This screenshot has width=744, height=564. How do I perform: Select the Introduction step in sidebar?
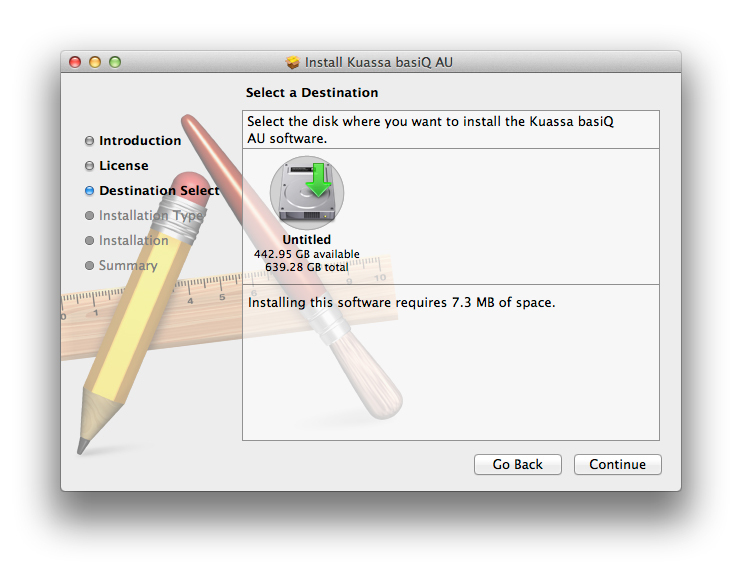(x=140, y=141)
